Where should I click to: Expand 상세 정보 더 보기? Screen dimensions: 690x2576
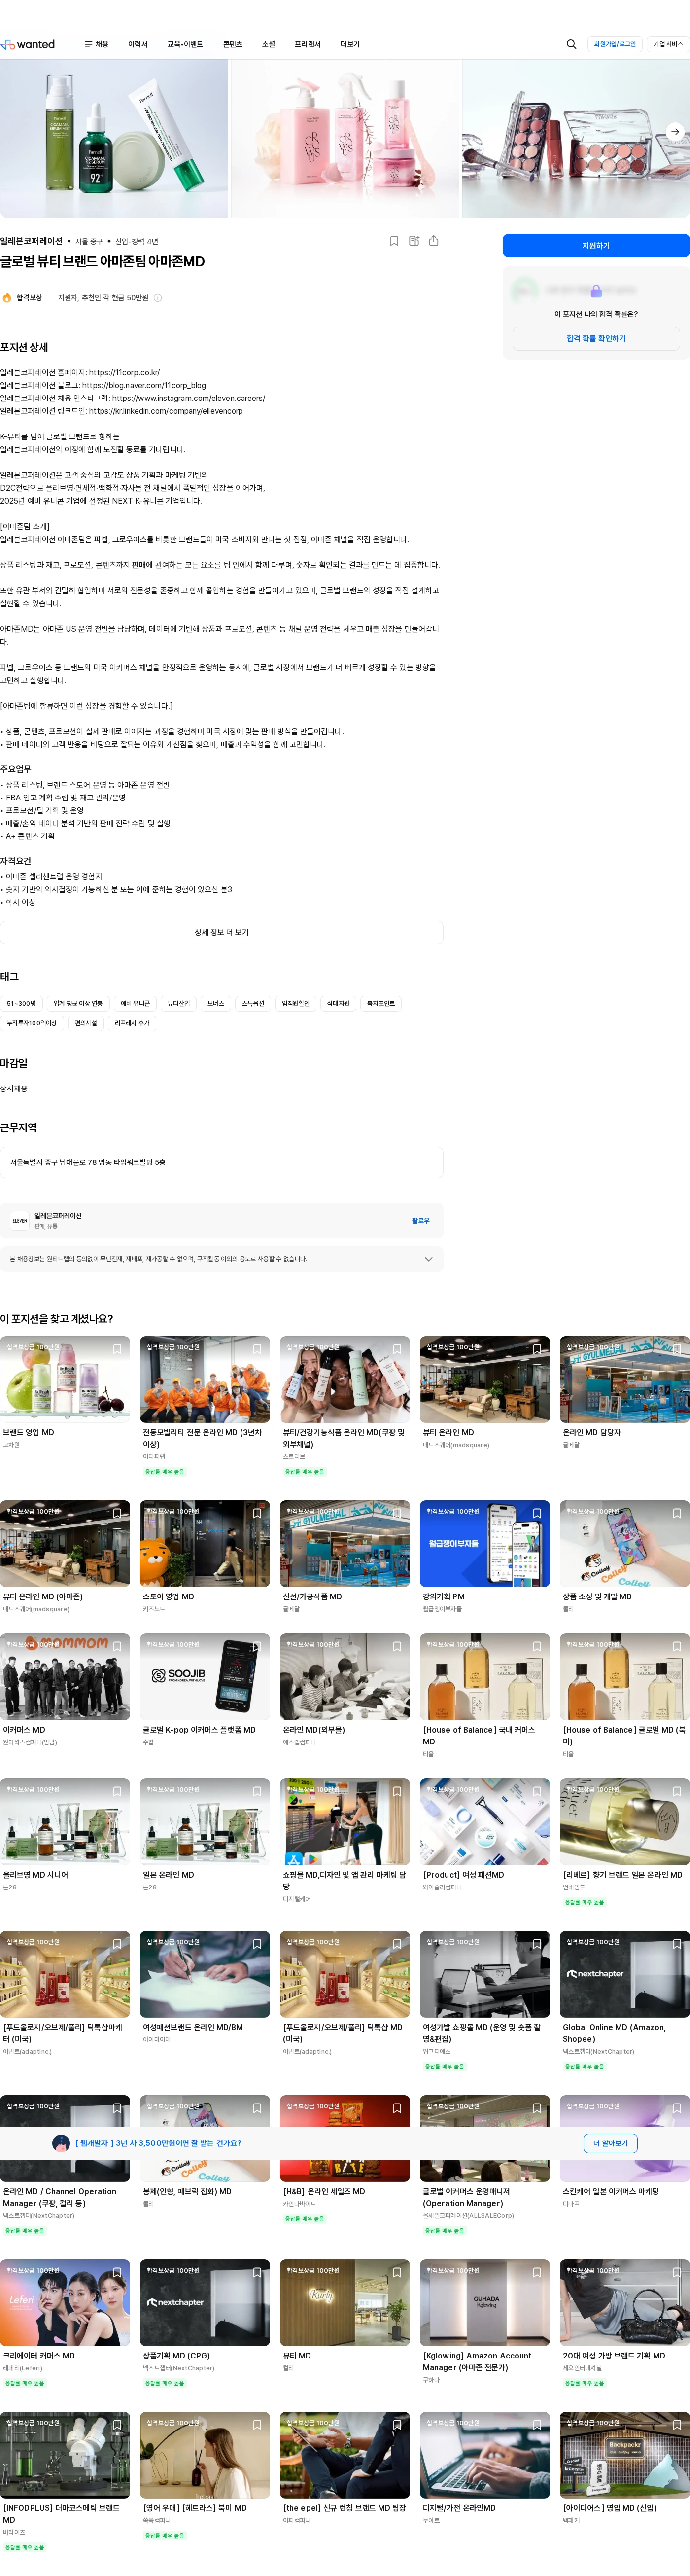click(x=221, y=932)
